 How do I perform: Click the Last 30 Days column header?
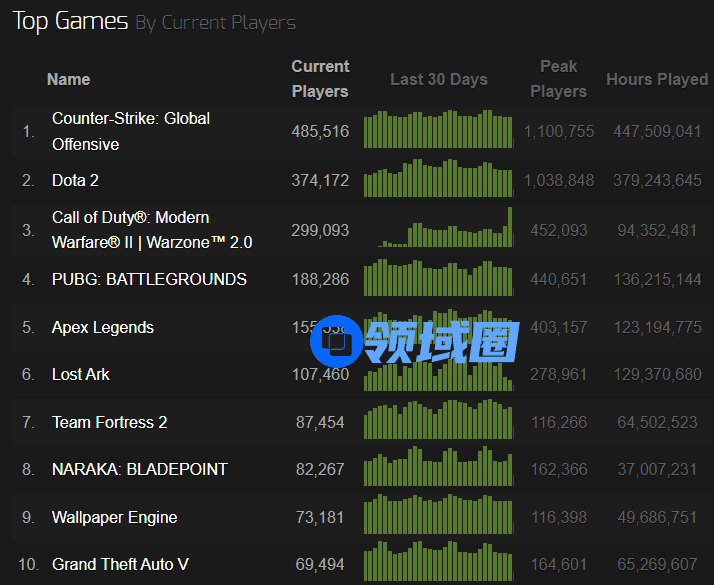(439, 79)
